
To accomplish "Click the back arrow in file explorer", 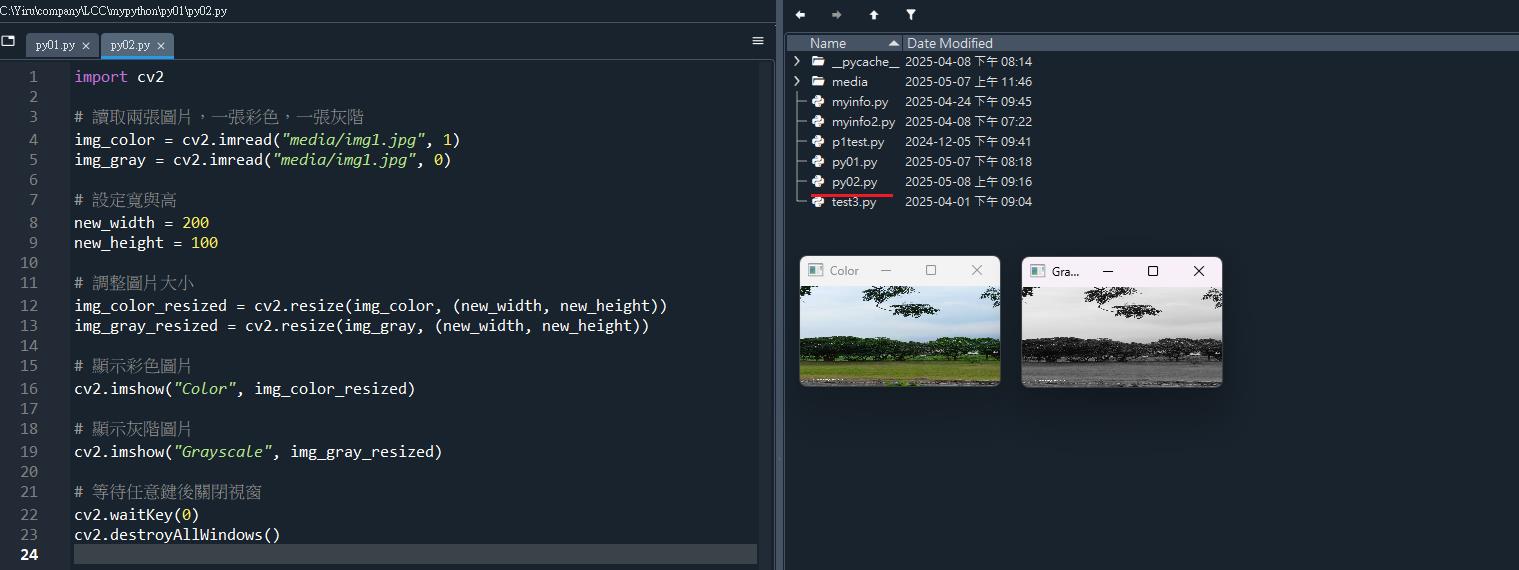I will 800,15.
